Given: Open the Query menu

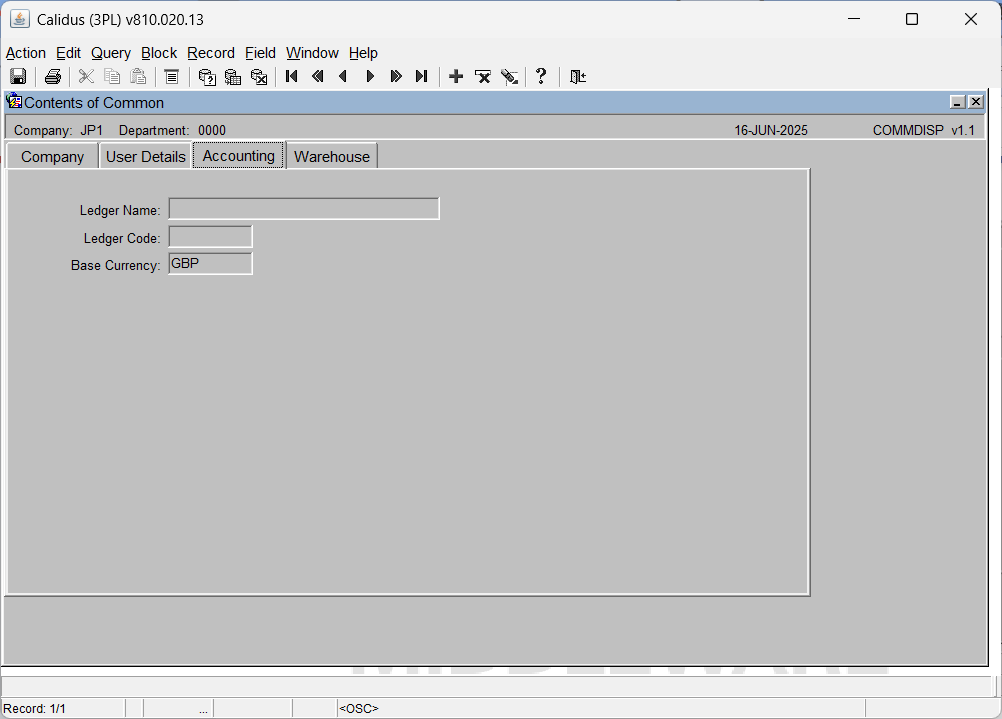Looking at the screenshot, I should pyautogui.click(x=111, y=53).
